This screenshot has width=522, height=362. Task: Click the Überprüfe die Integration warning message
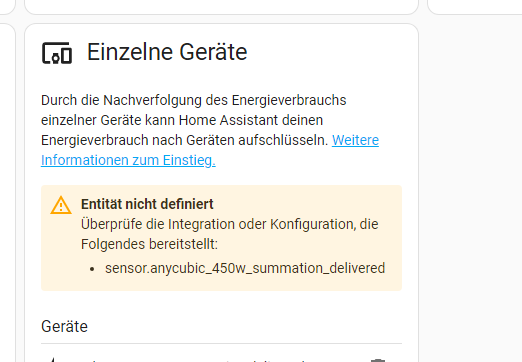[x=230, y=234]
